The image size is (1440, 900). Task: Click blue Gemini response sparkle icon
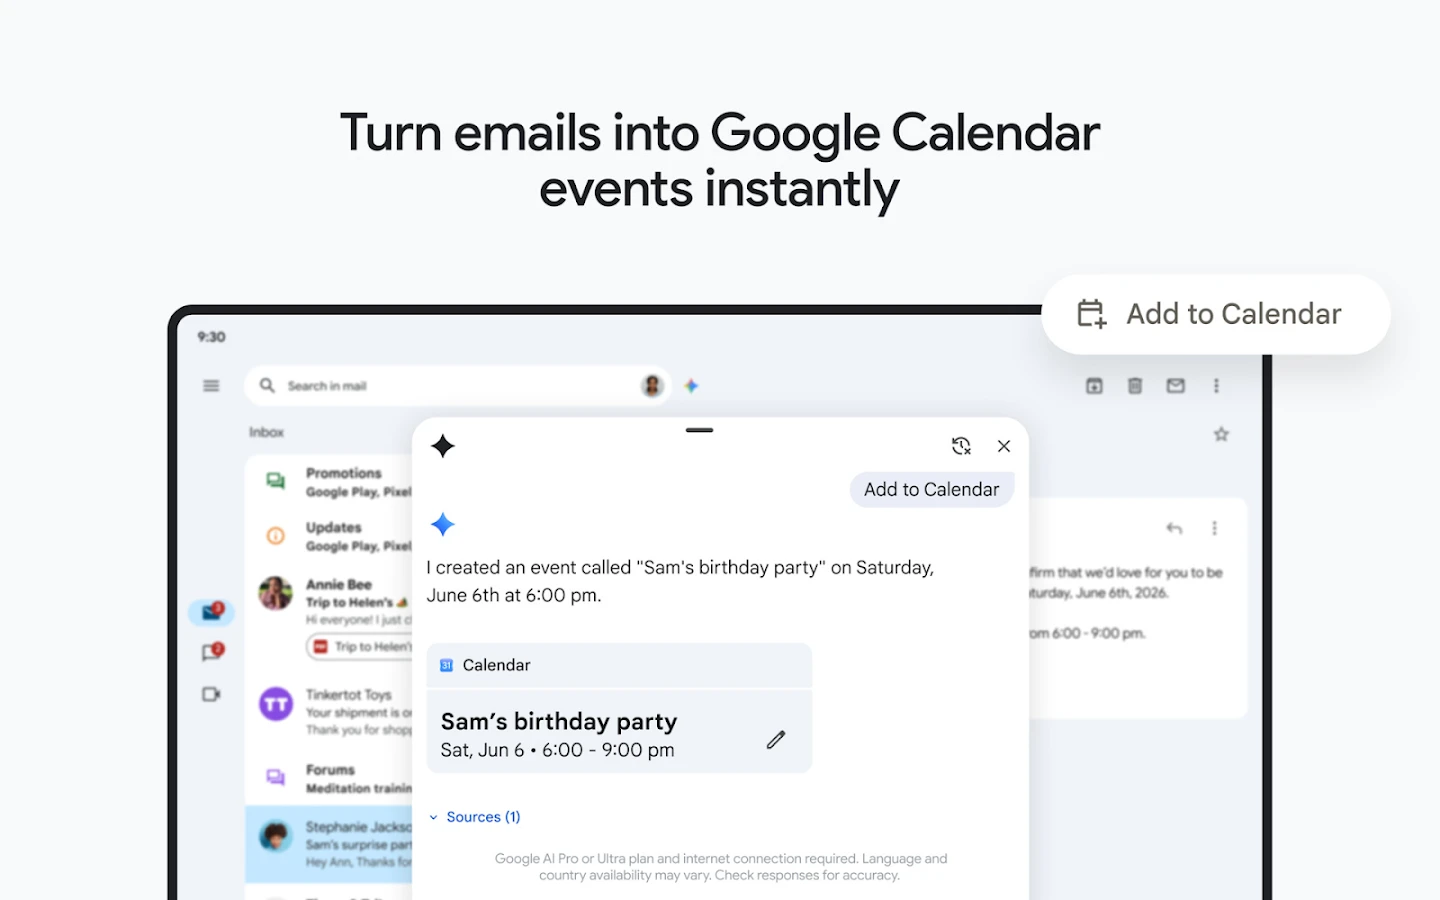(443, 524)
